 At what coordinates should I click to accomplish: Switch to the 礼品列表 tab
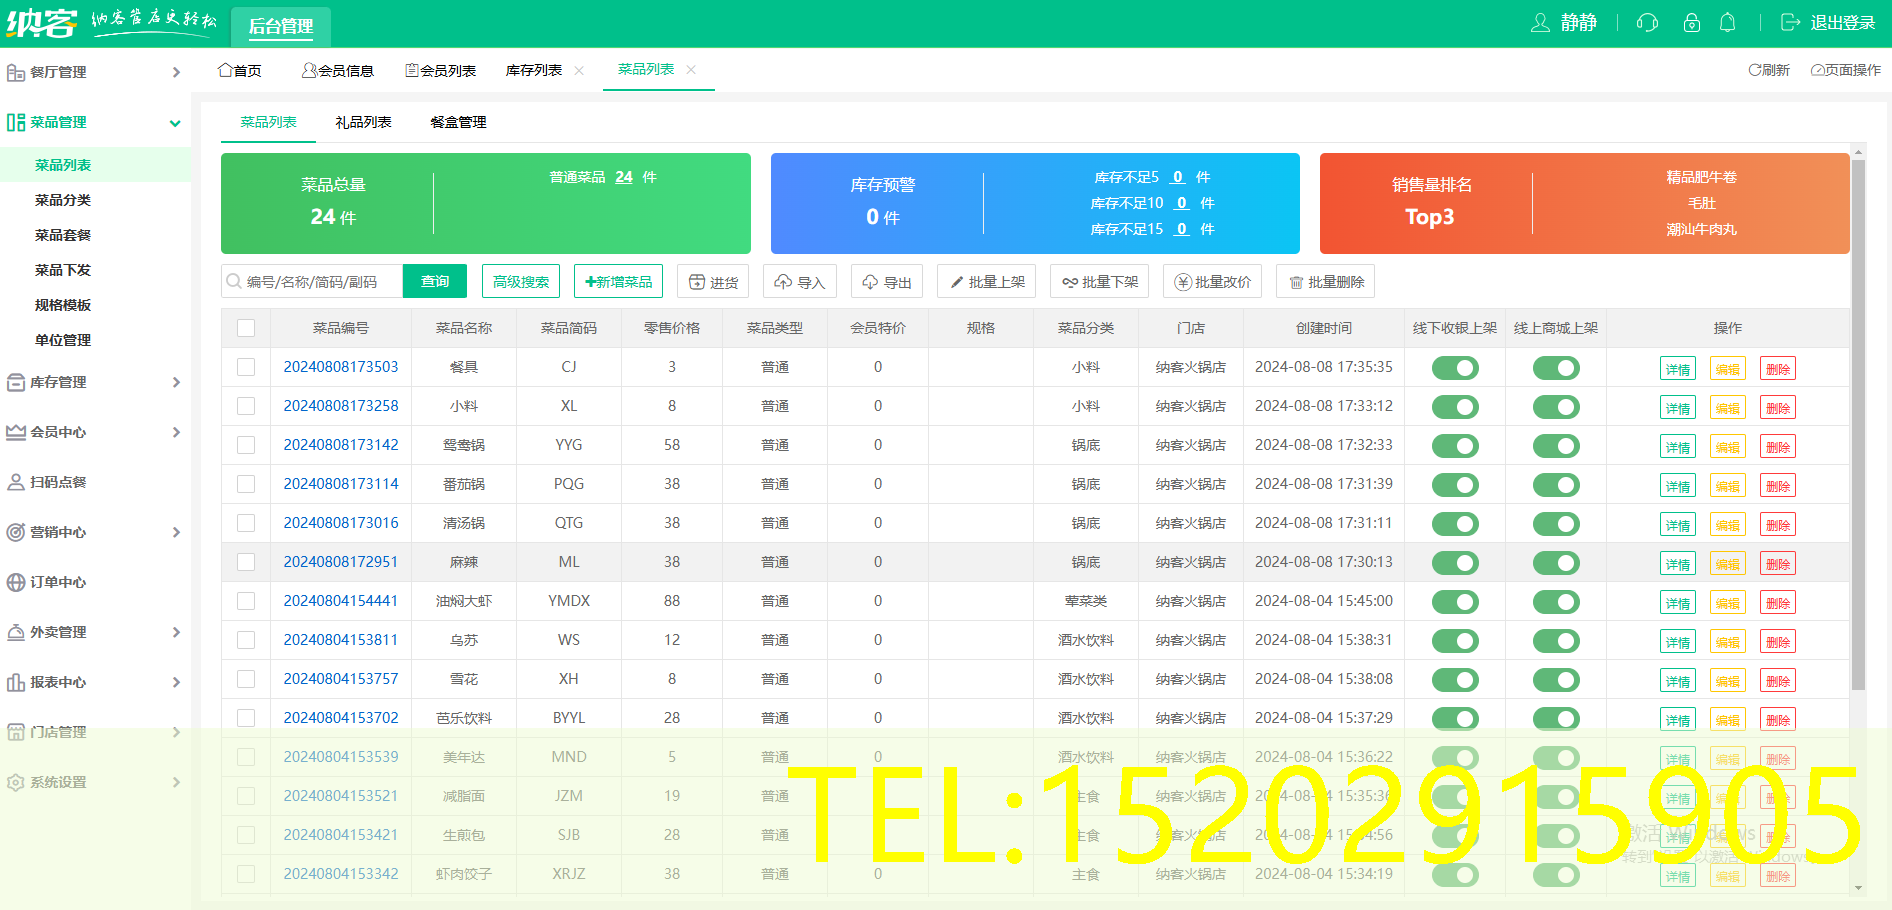coord(364,122)
